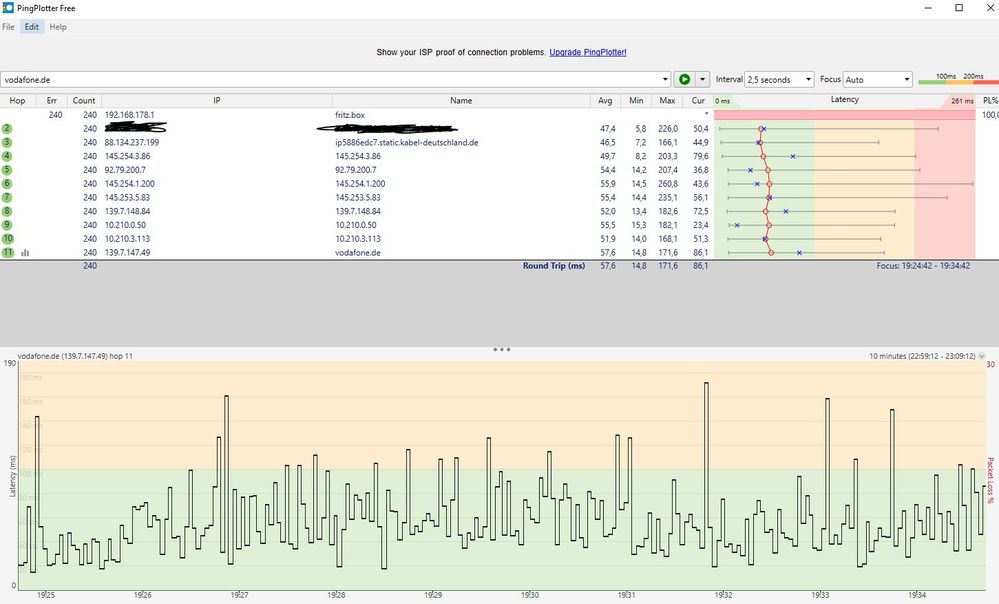Image resolution: width=999 pixels, height=604 pixels.
Task: Click the three-dot splitter handle above the graph
Action: (x=501, y=349)
